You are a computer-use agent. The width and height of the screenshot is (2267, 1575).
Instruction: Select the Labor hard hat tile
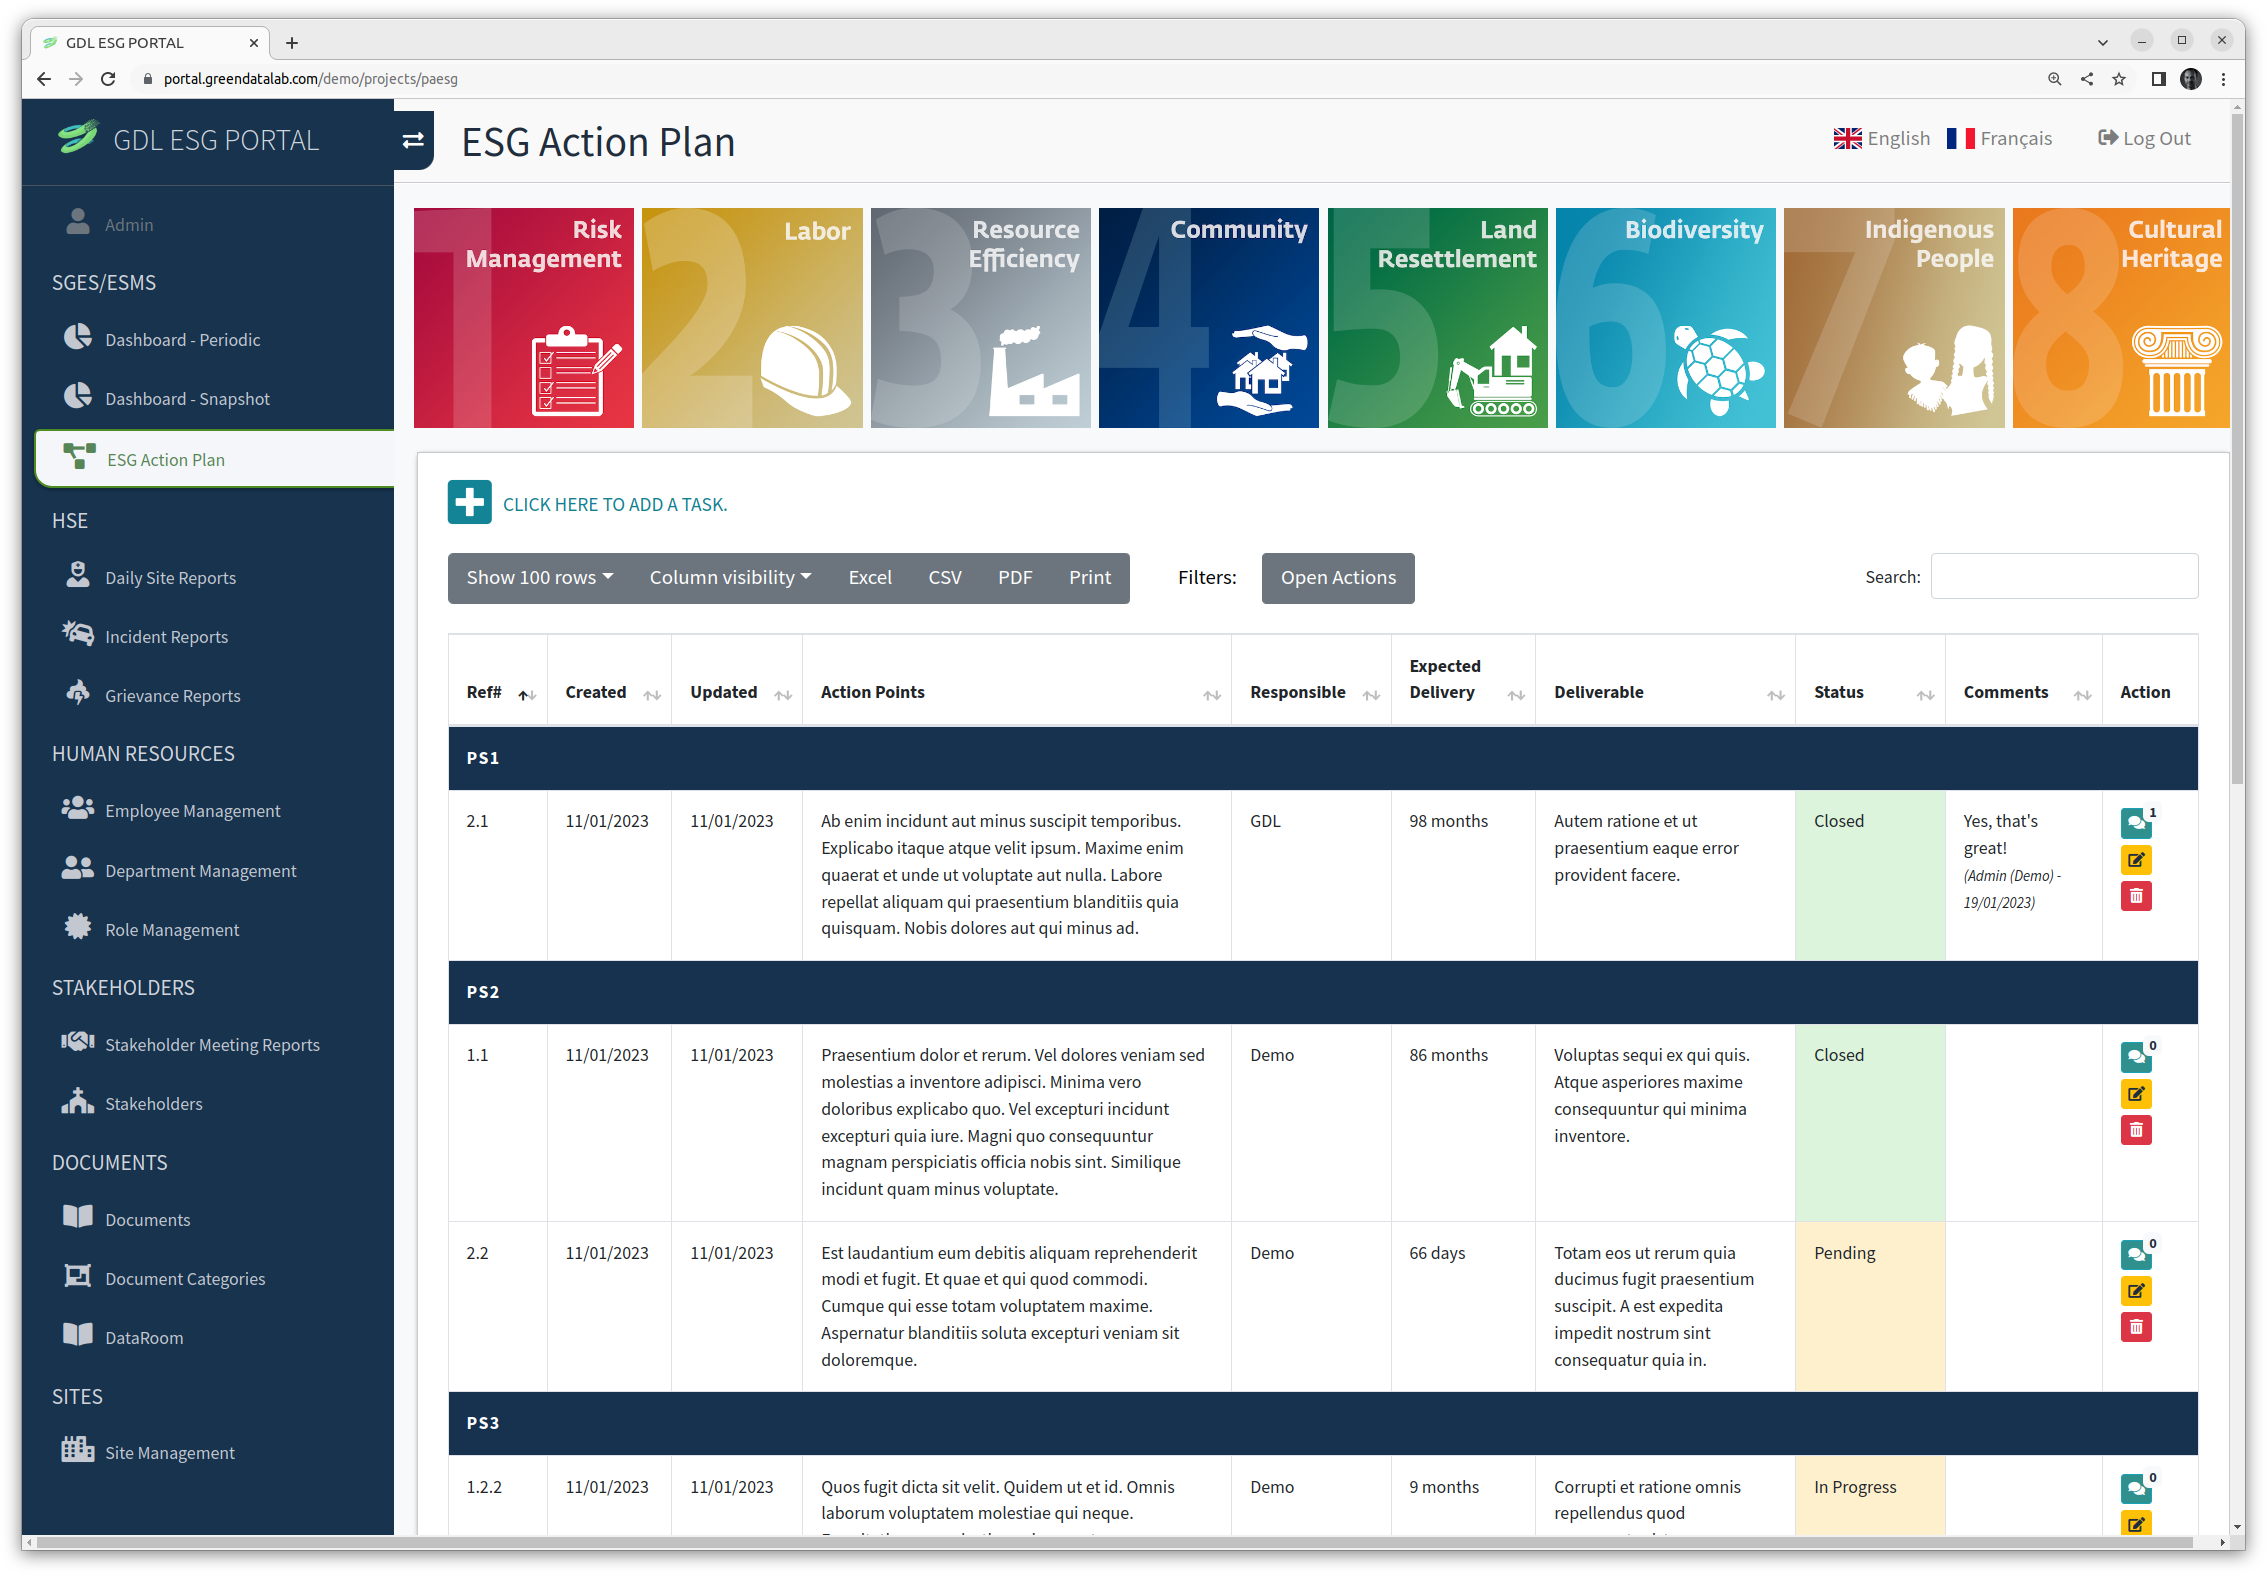point(752,318)
